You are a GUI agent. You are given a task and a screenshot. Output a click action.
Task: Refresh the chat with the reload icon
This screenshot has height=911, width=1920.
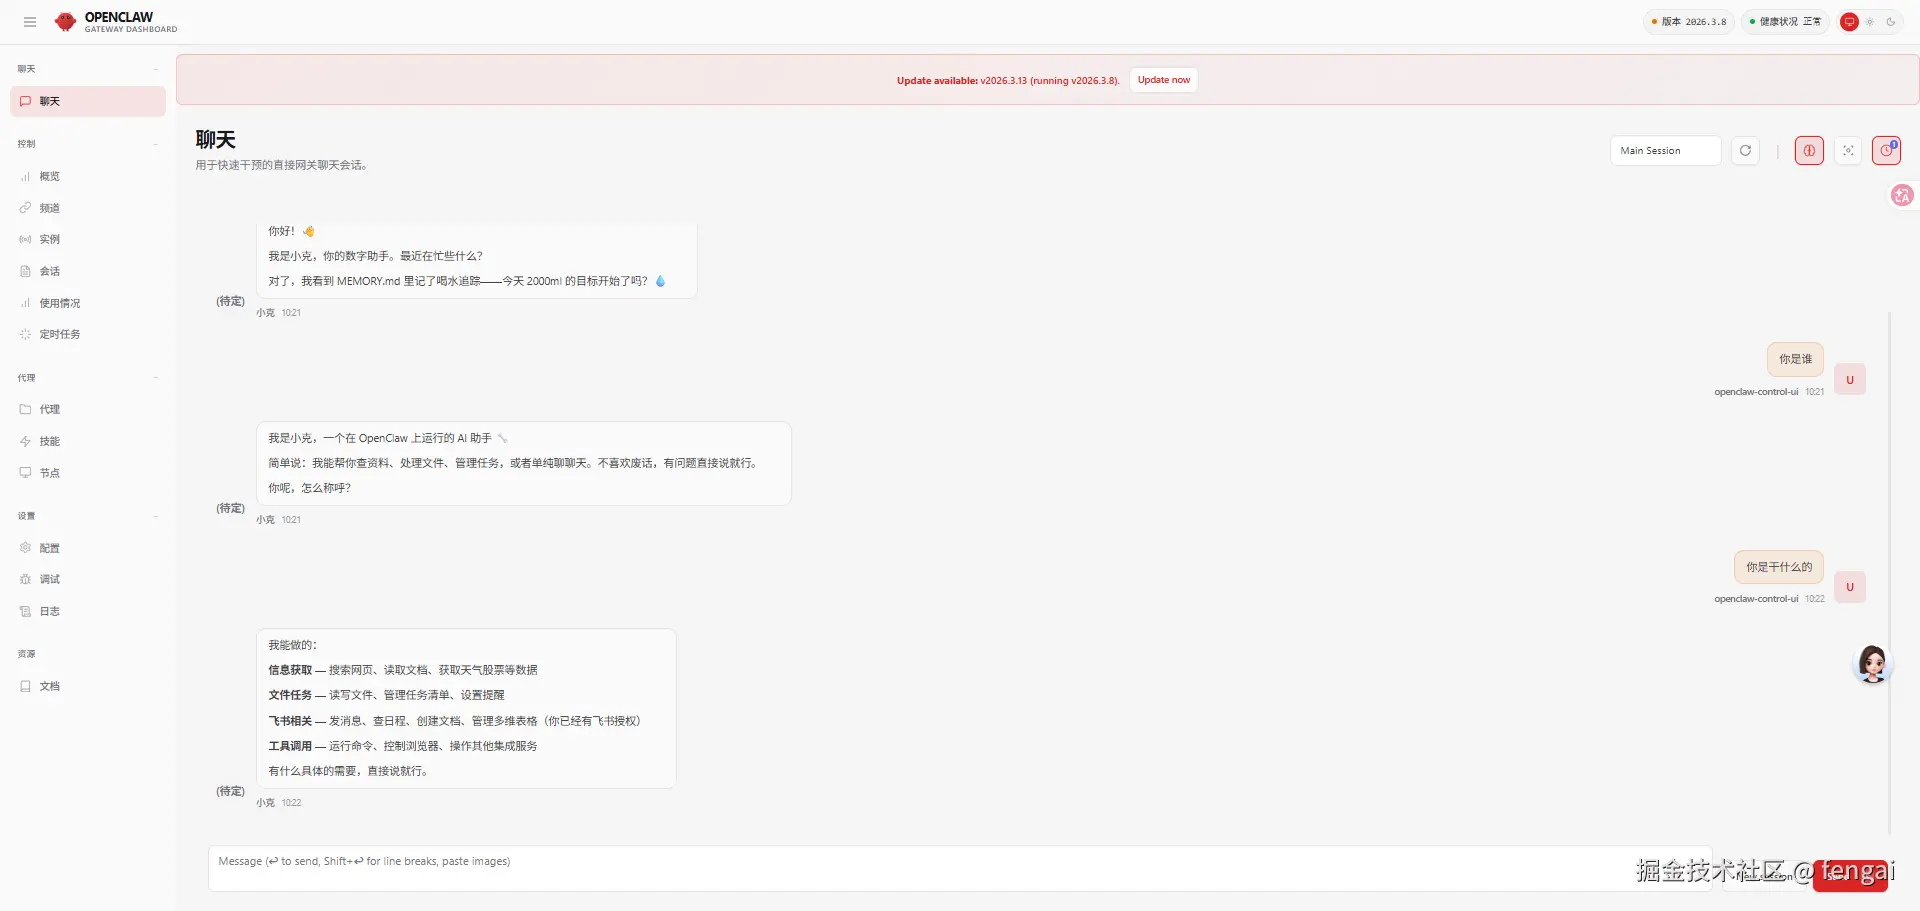(1745, 151)
